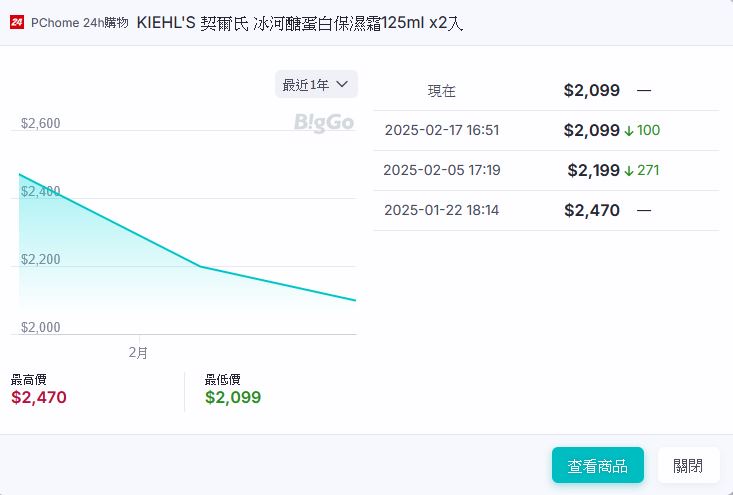Click the $2,000 axis label on chart

tap(41, 328)
